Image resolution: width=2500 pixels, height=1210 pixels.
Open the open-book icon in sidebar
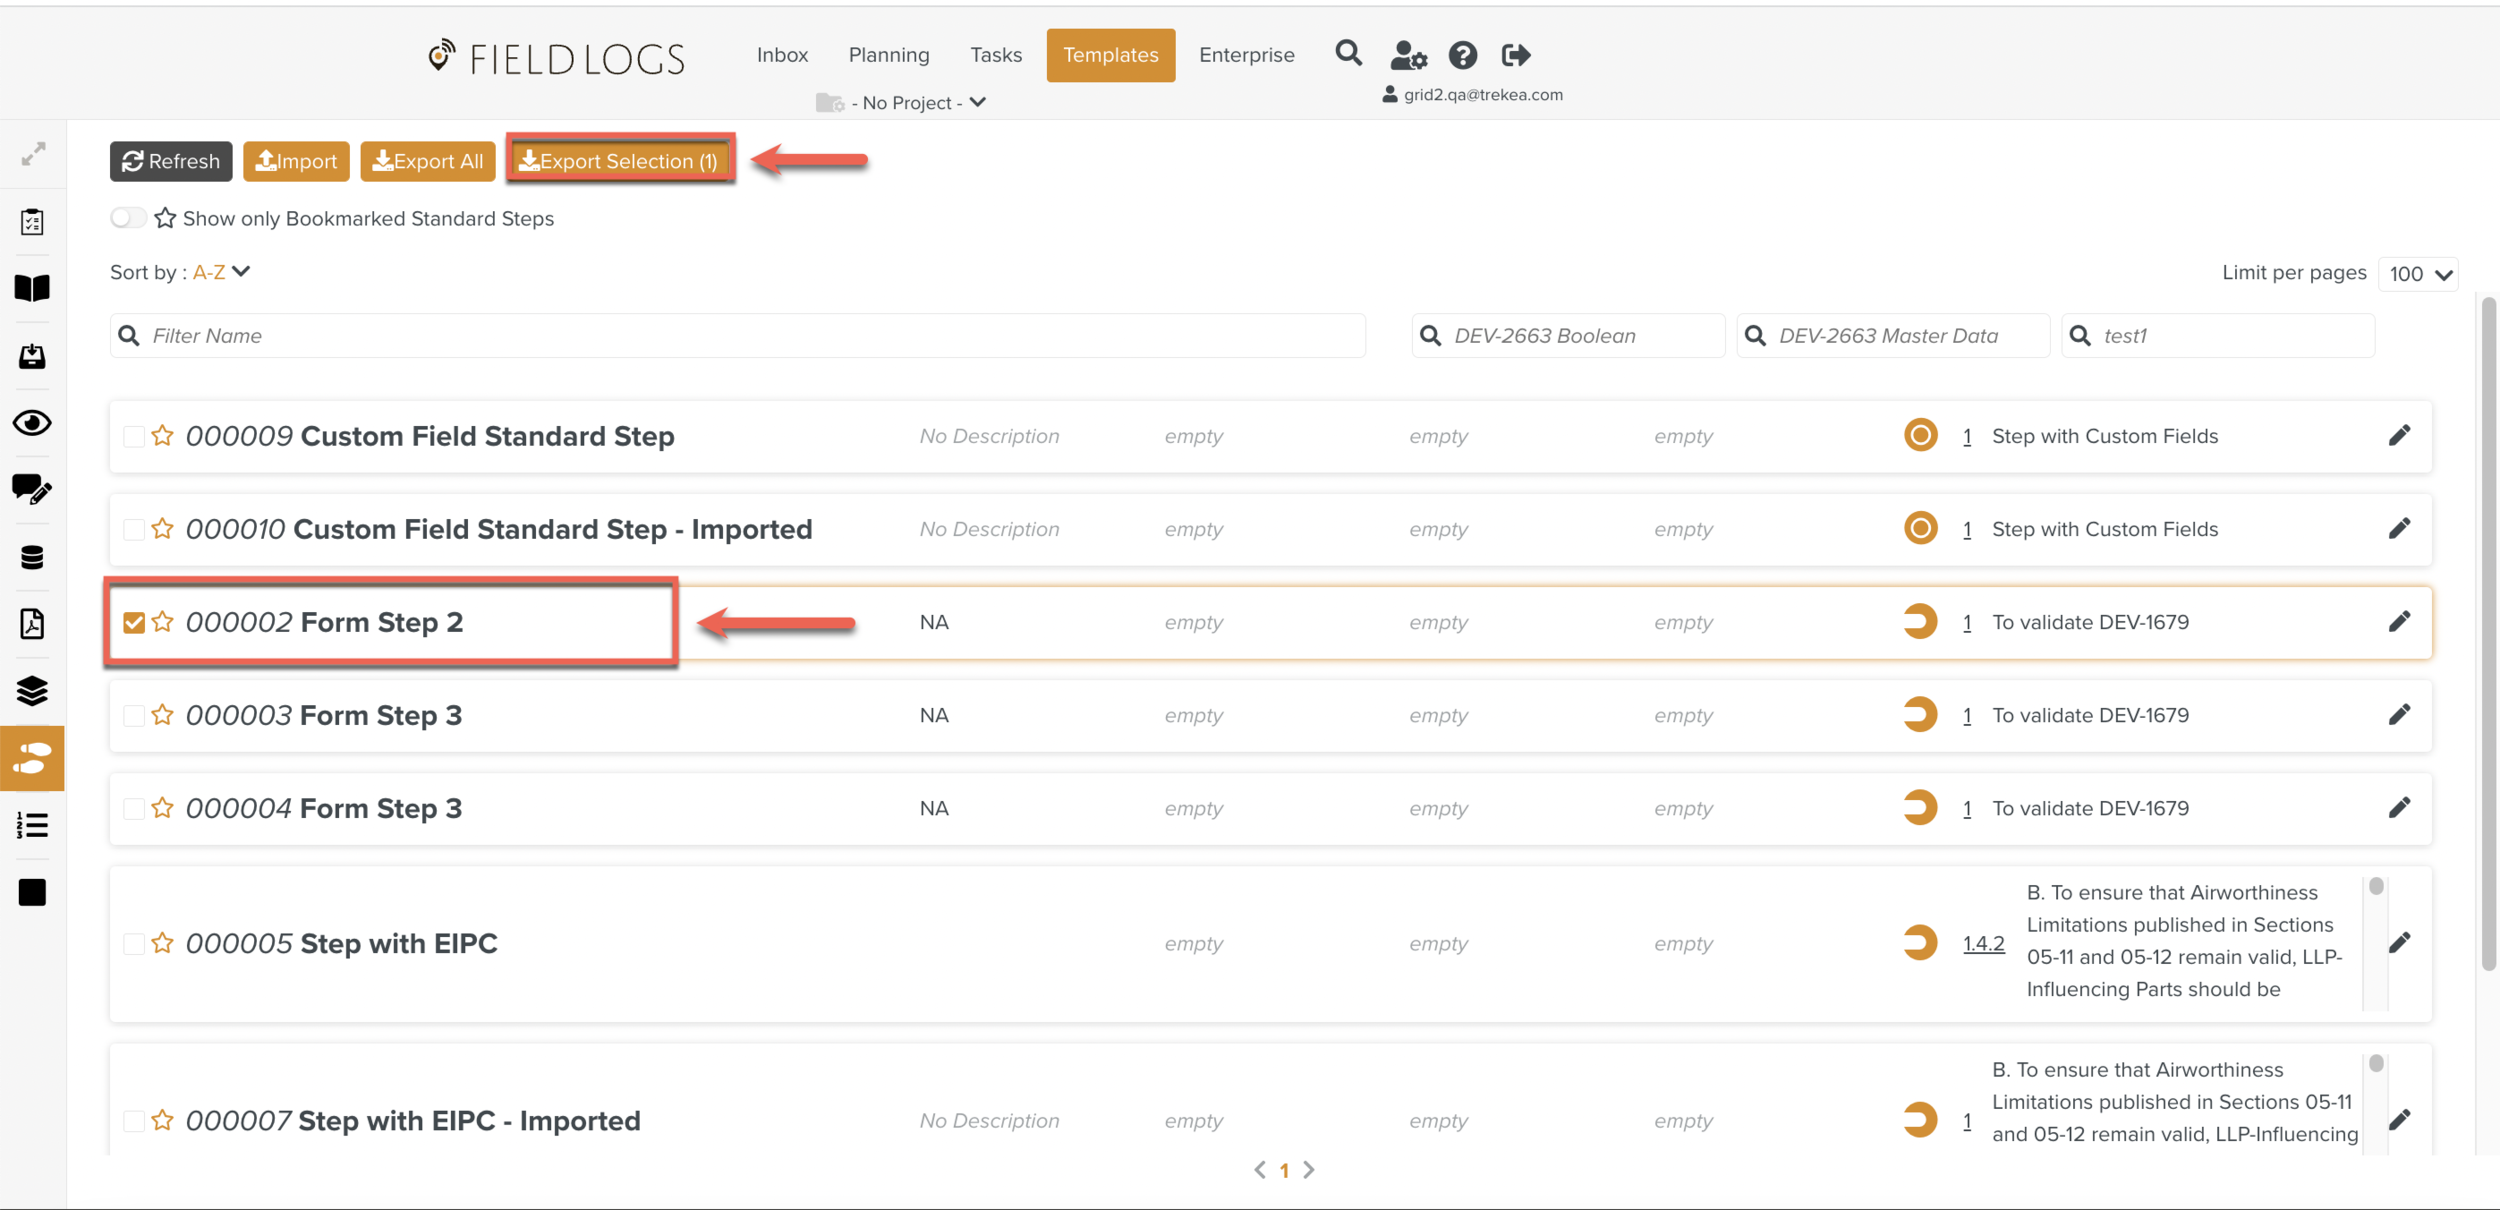(x=32, y=288)
